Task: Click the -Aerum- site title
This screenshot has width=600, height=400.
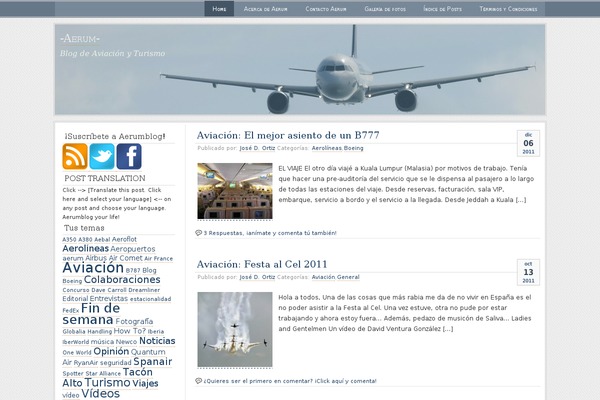Action: [x=80, y=39]
